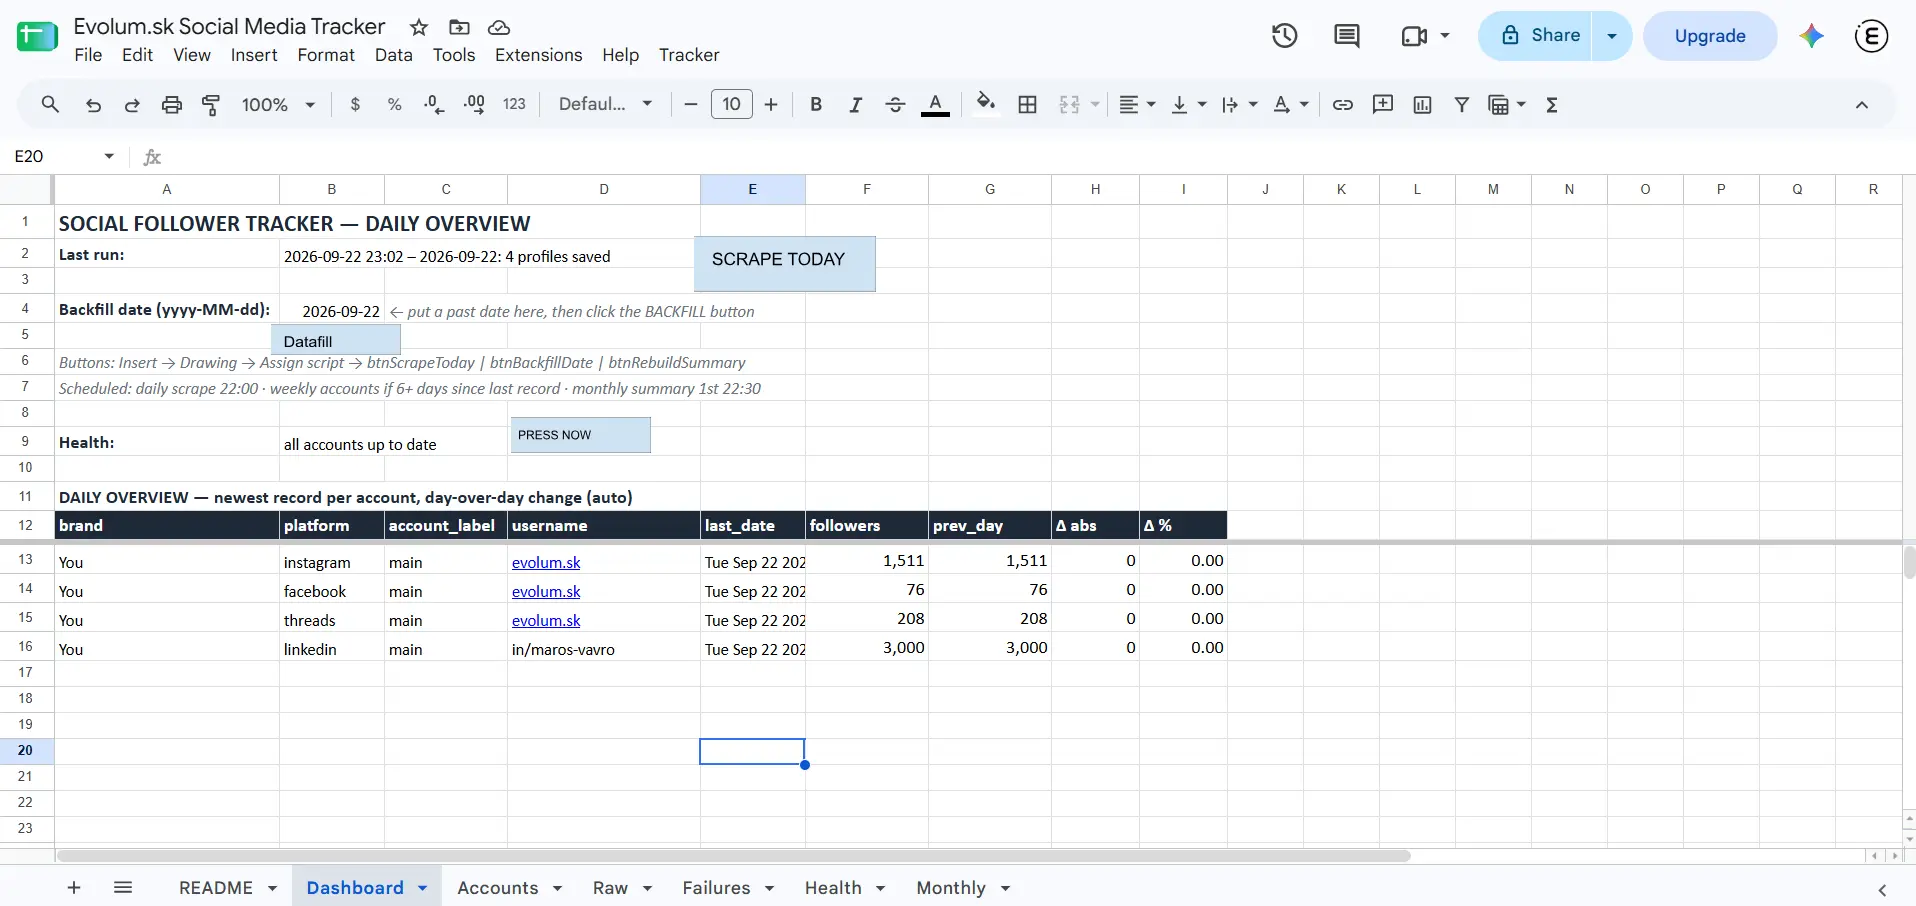Increase decimal places
This screenshot has height=906, width=1916.
tap(474, 104)
